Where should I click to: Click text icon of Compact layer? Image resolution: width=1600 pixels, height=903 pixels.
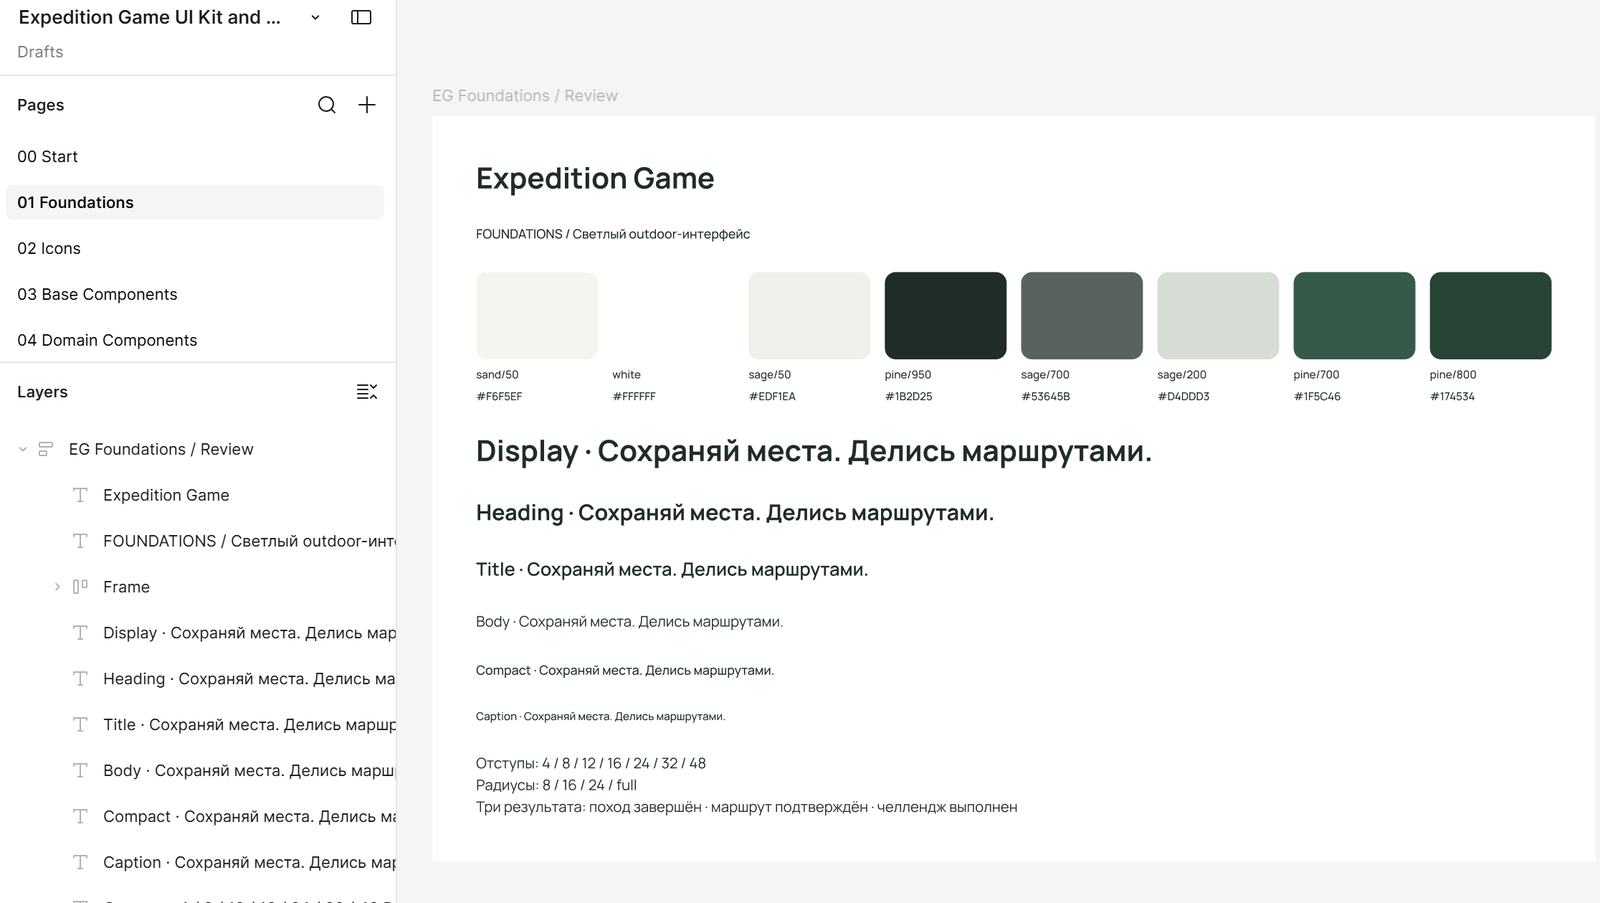click(80, 817)
